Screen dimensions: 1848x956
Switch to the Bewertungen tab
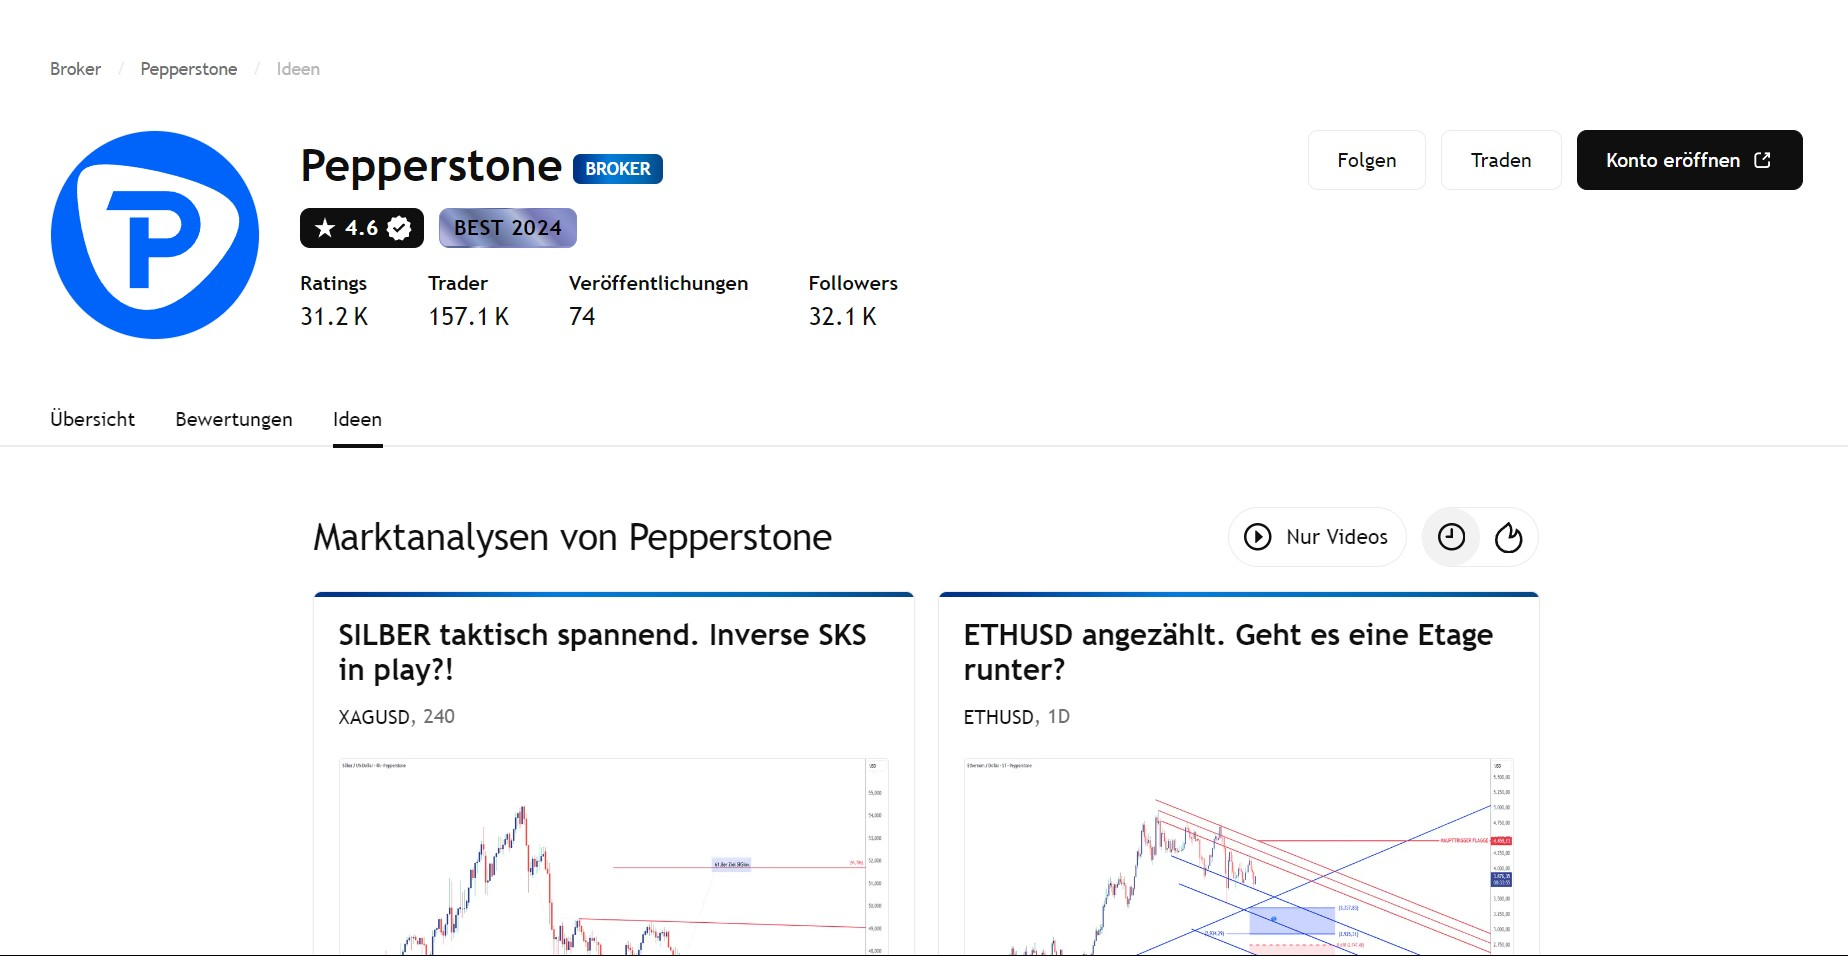click(233, 419)
